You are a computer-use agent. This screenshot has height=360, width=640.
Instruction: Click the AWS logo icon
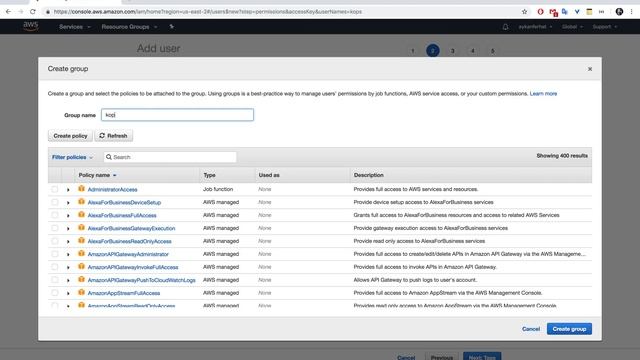pyautogui.click(x=31, y=26)
